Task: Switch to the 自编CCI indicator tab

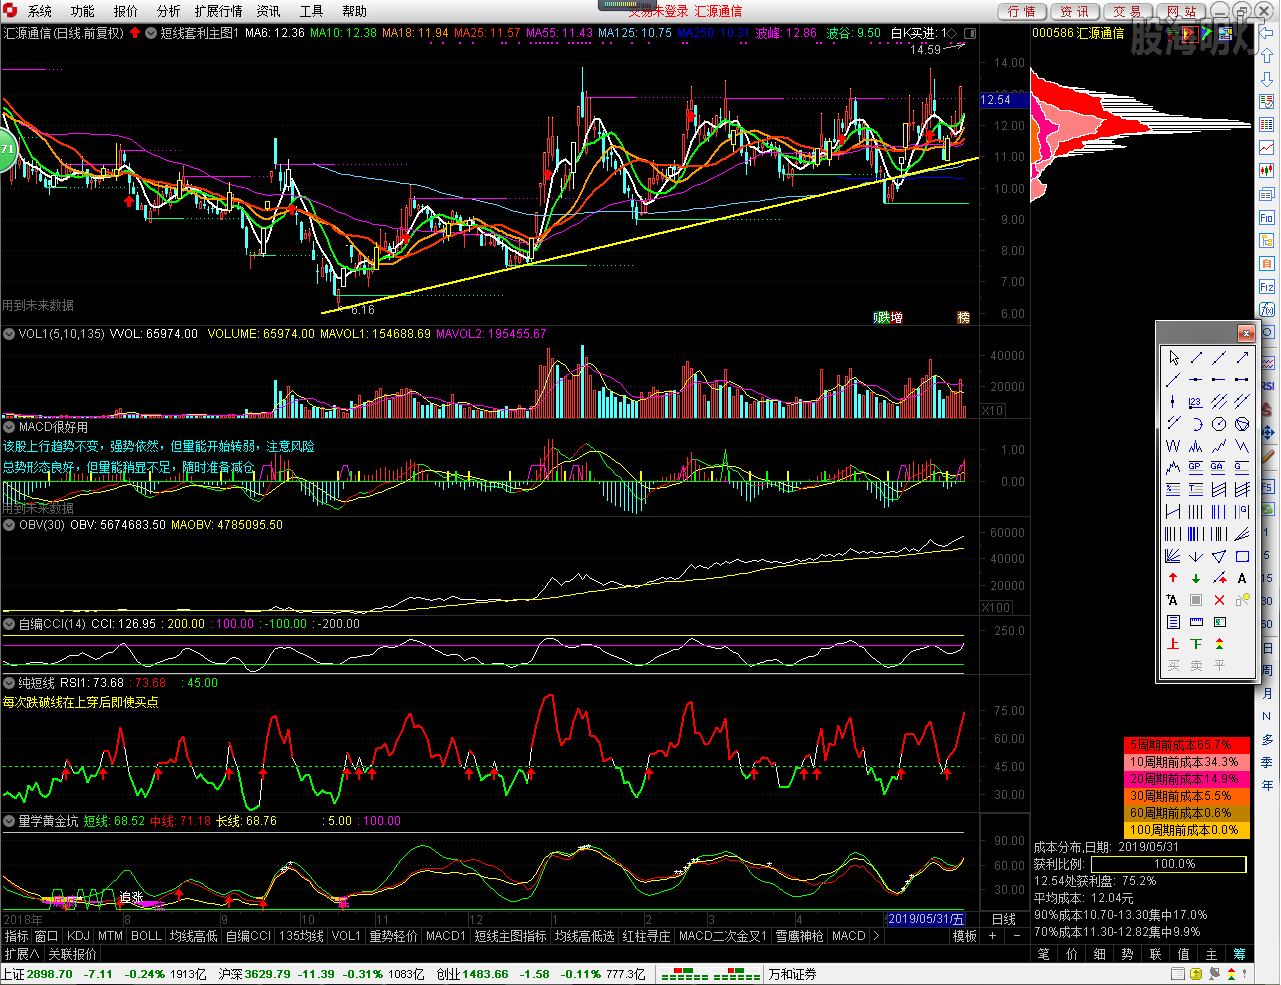Action: click(248, 936)
